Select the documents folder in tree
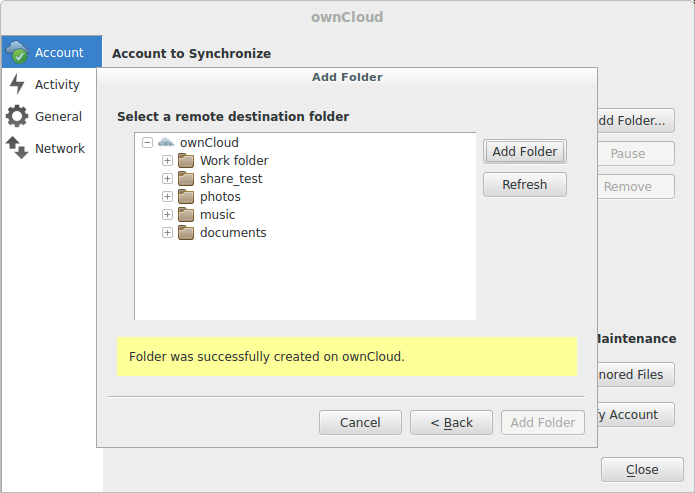 [232, 233]
